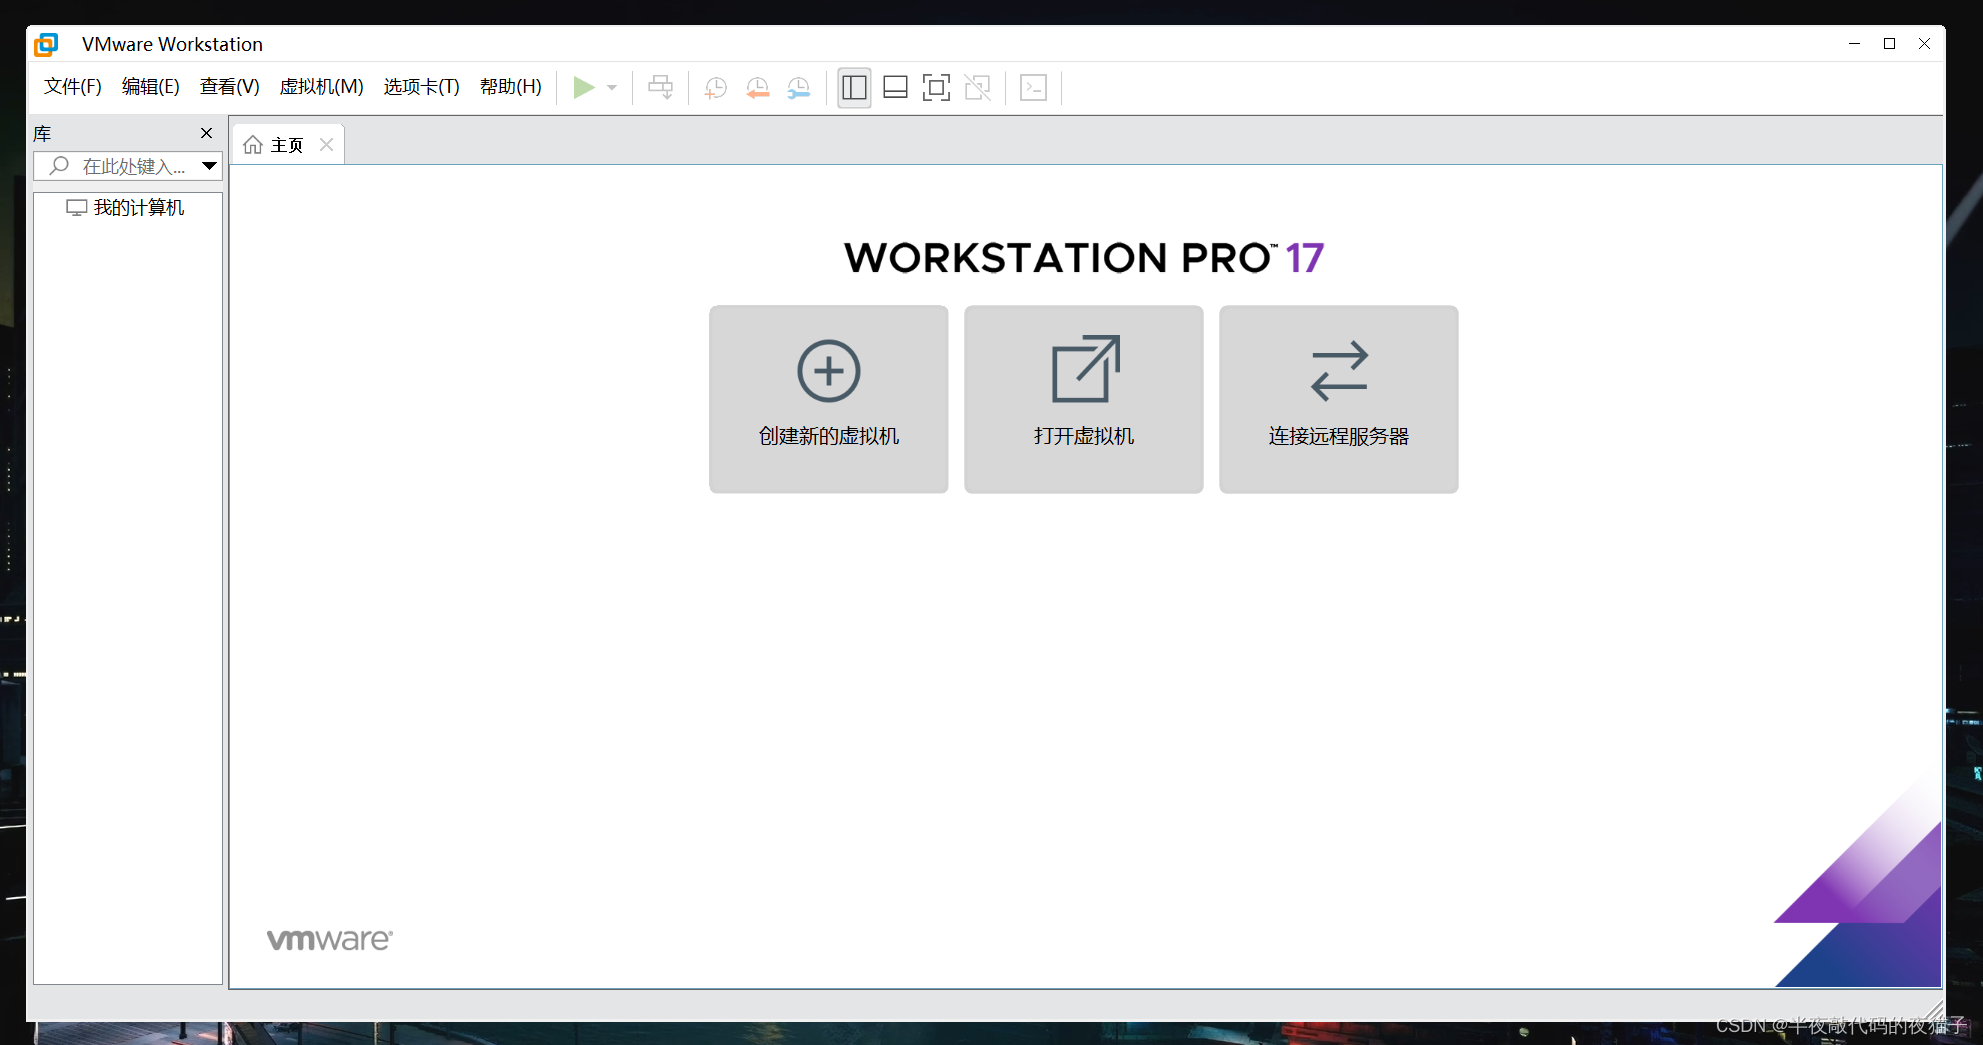This screenshot has width=1983, height=1045.
Task: Open the 编辑(E) menu
Action: pos(151,87)
